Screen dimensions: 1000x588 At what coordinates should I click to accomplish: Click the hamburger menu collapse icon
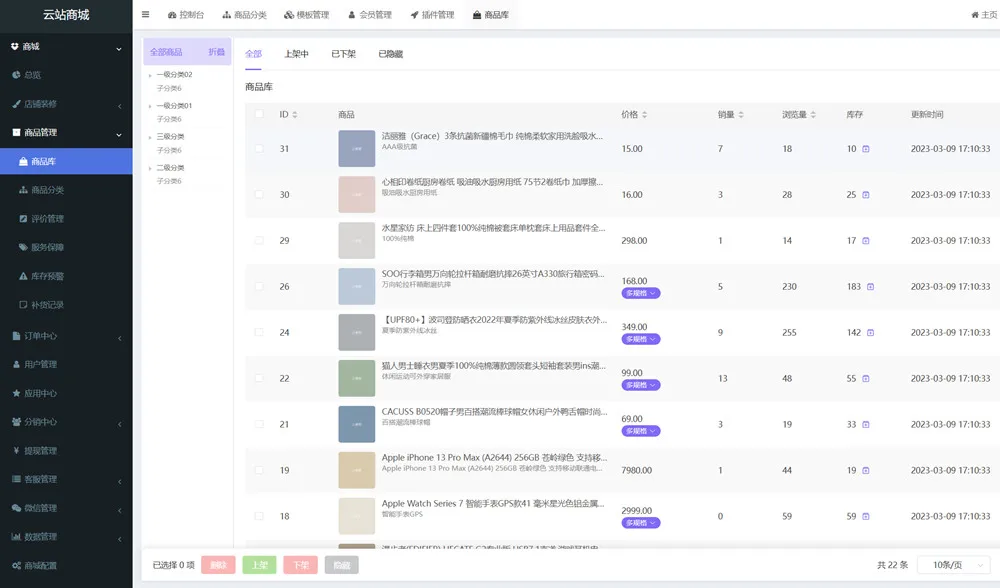(x=146, y=15)
